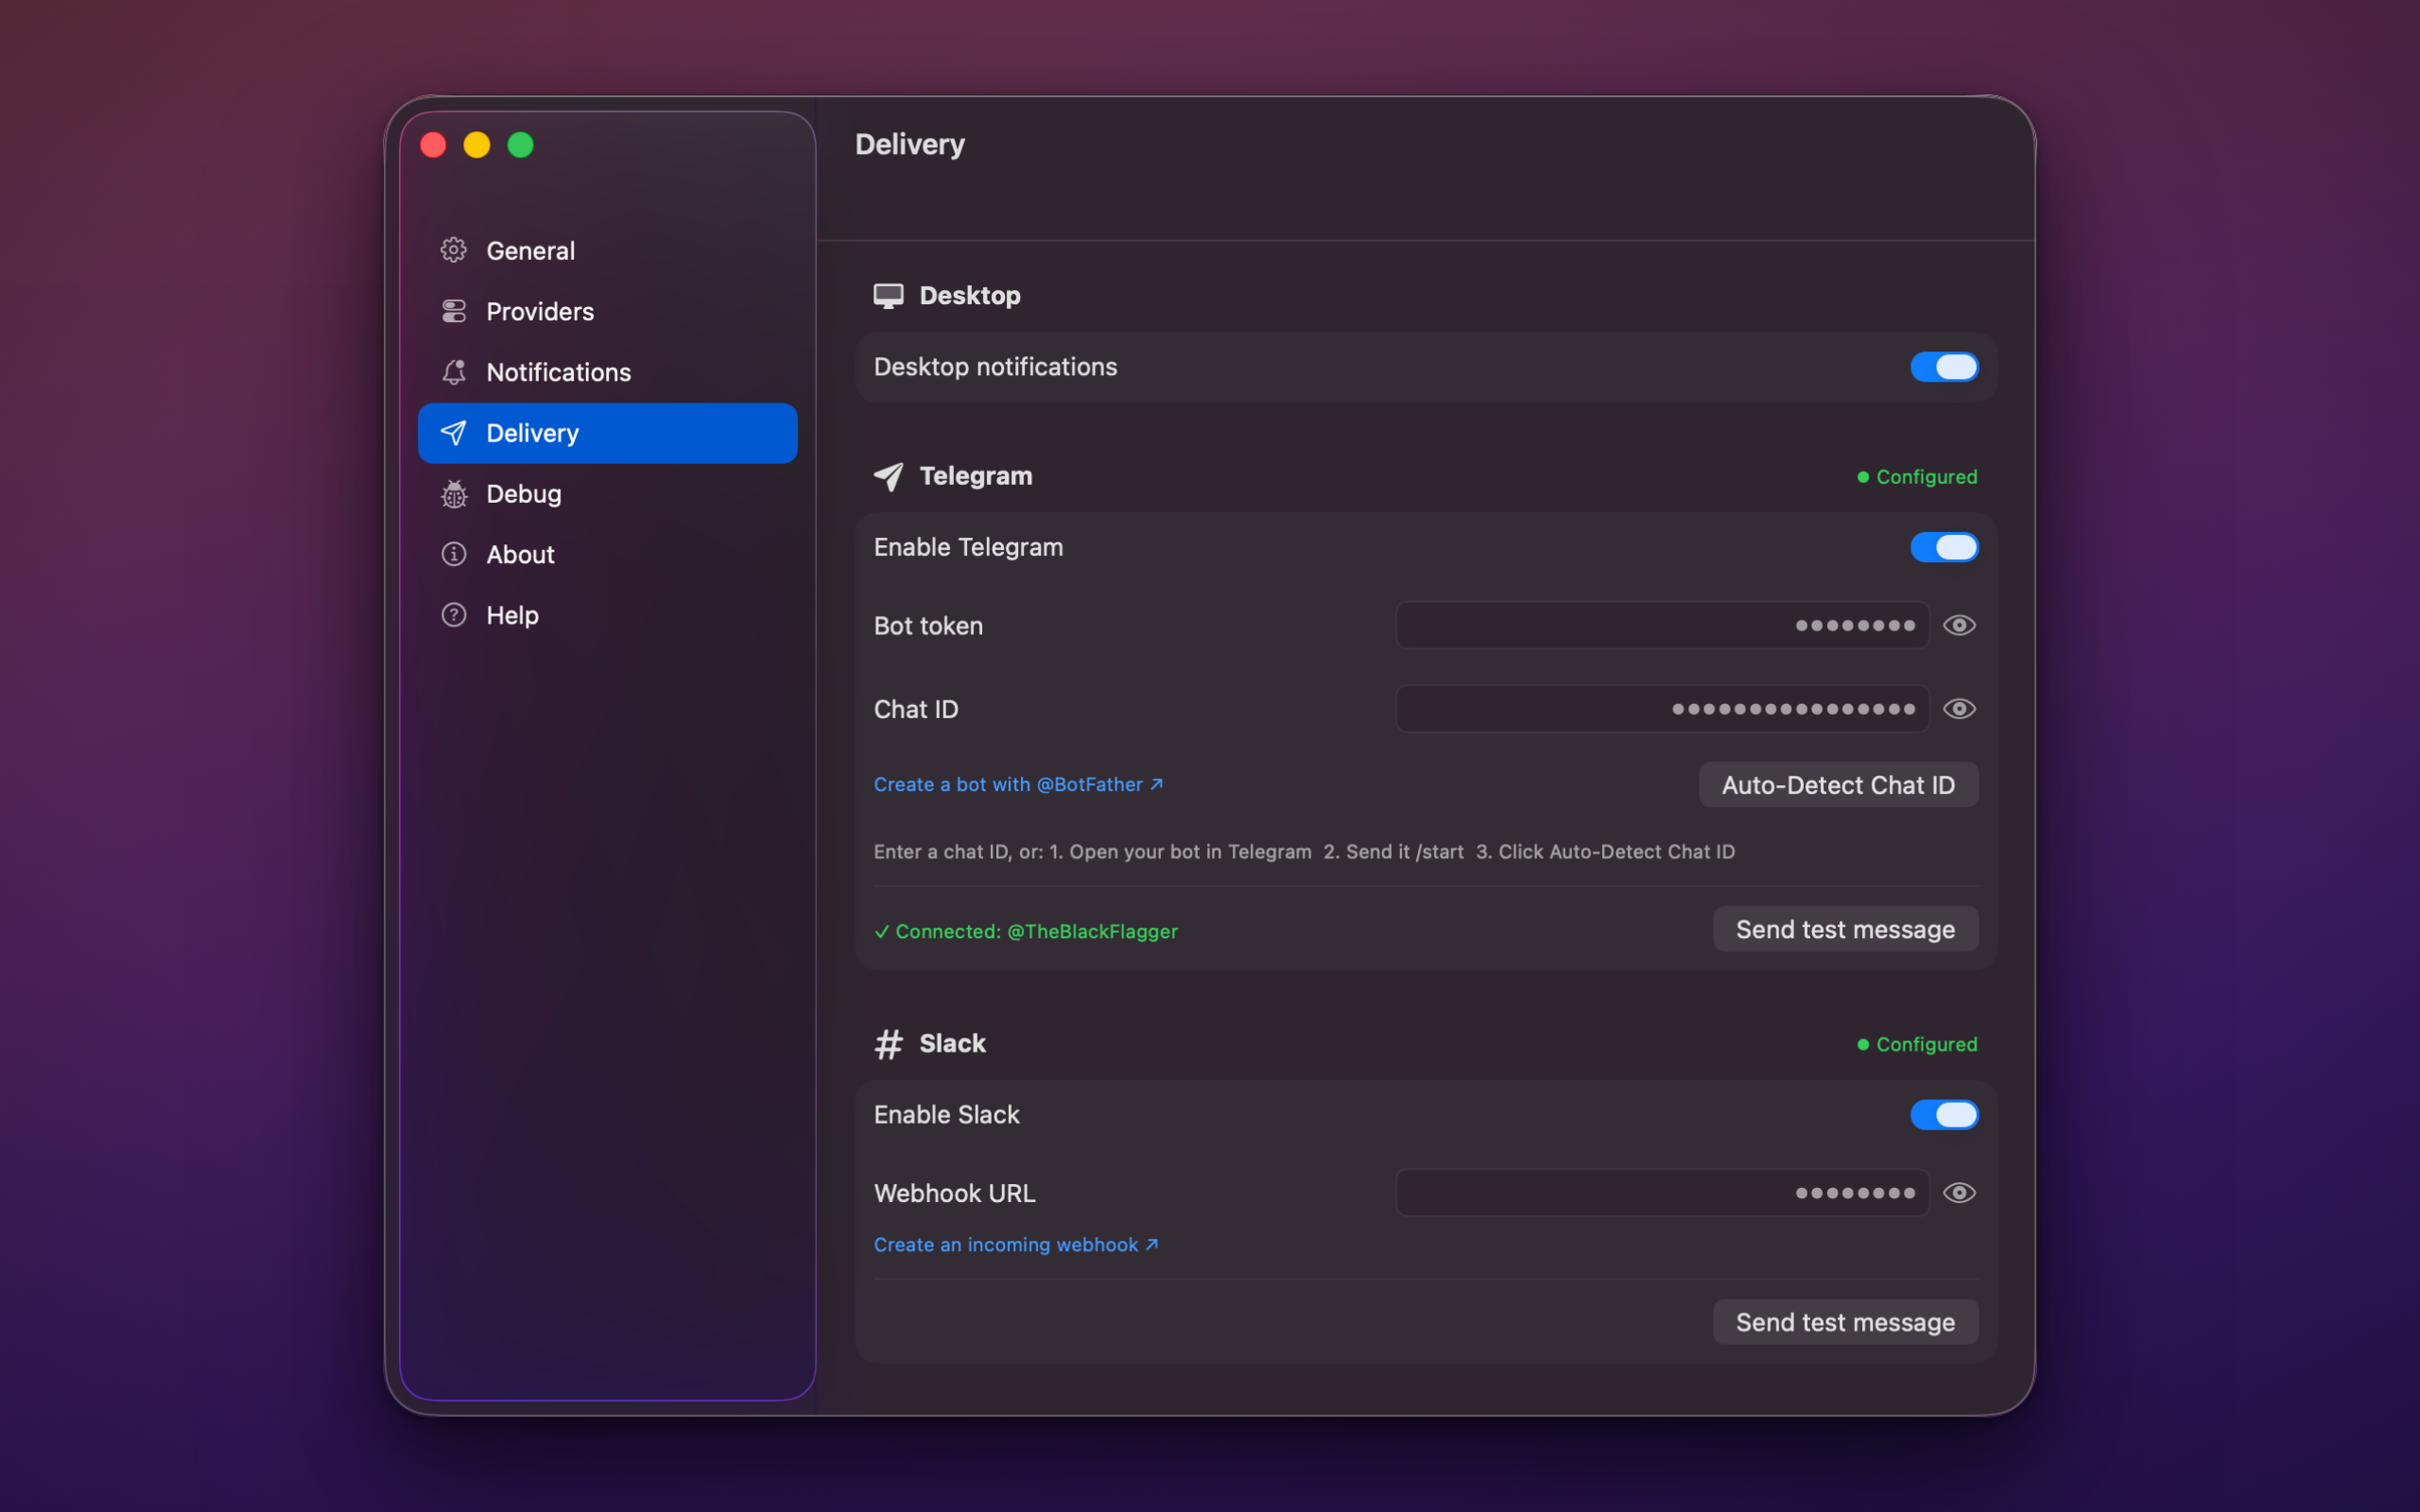The height and width of the screenshot is (1512, 2420).
Task: Click the Telegram section plane icon
Action: tap(888, 476)
